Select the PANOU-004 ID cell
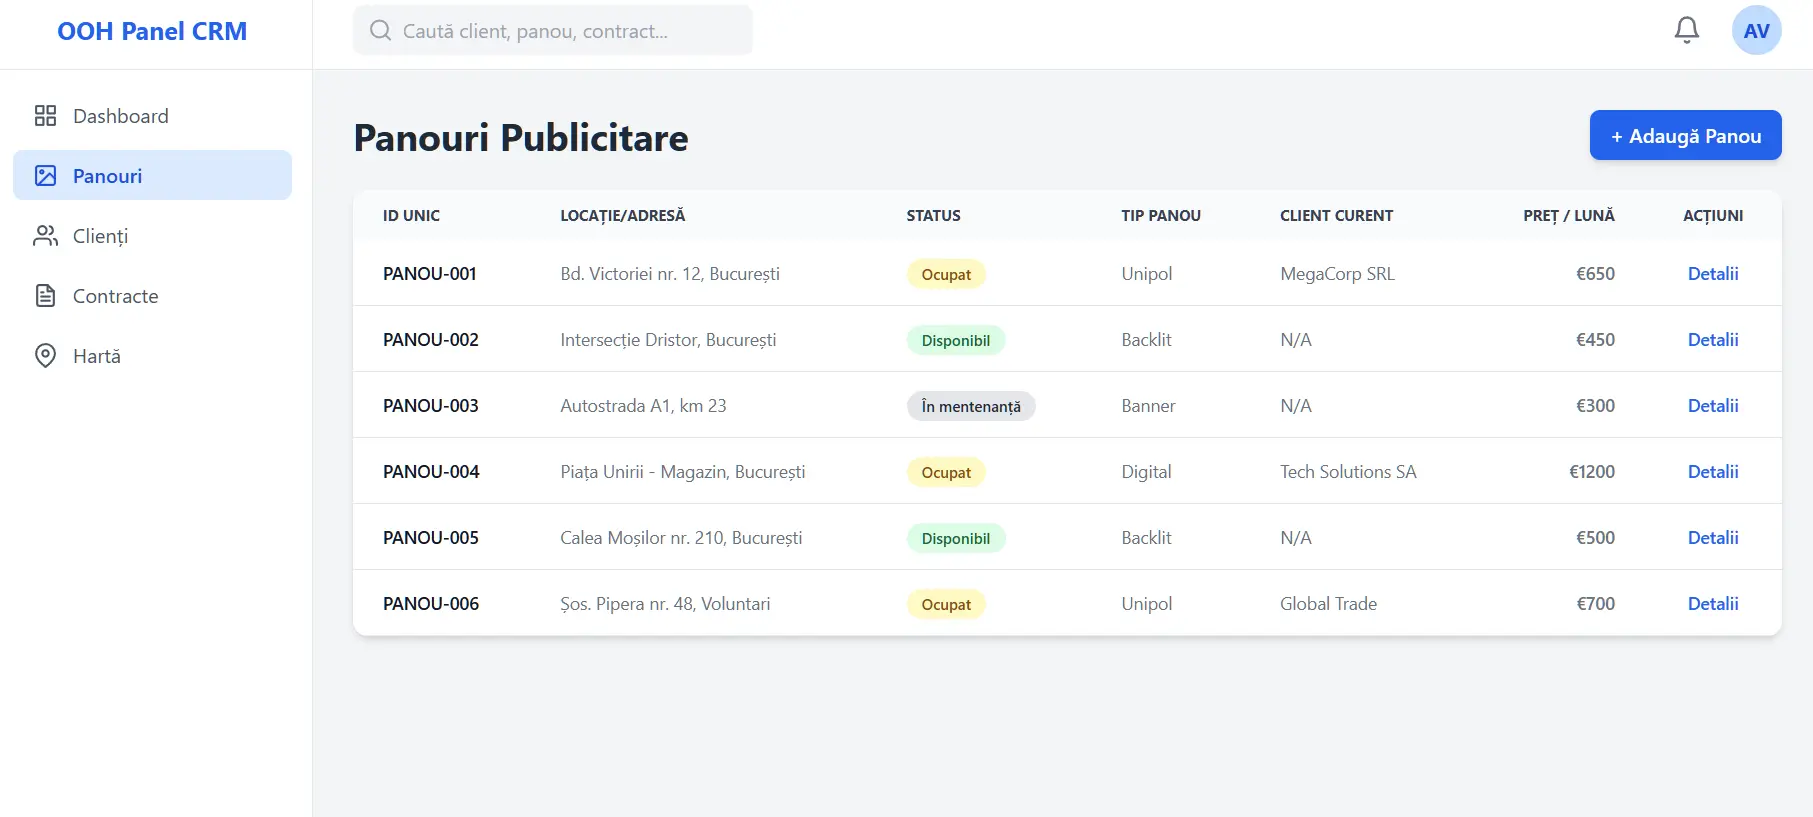 [x=431, y=471]
